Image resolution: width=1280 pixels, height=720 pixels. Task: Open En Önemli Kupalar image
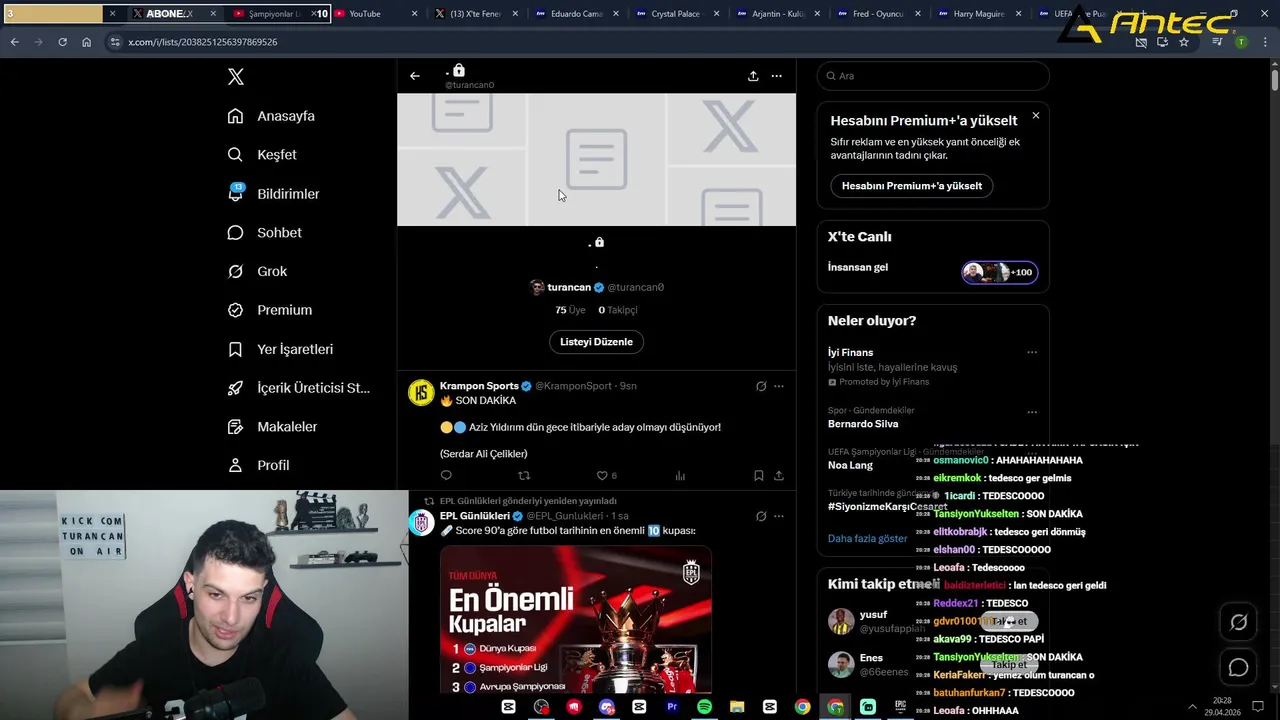[576, 619]
